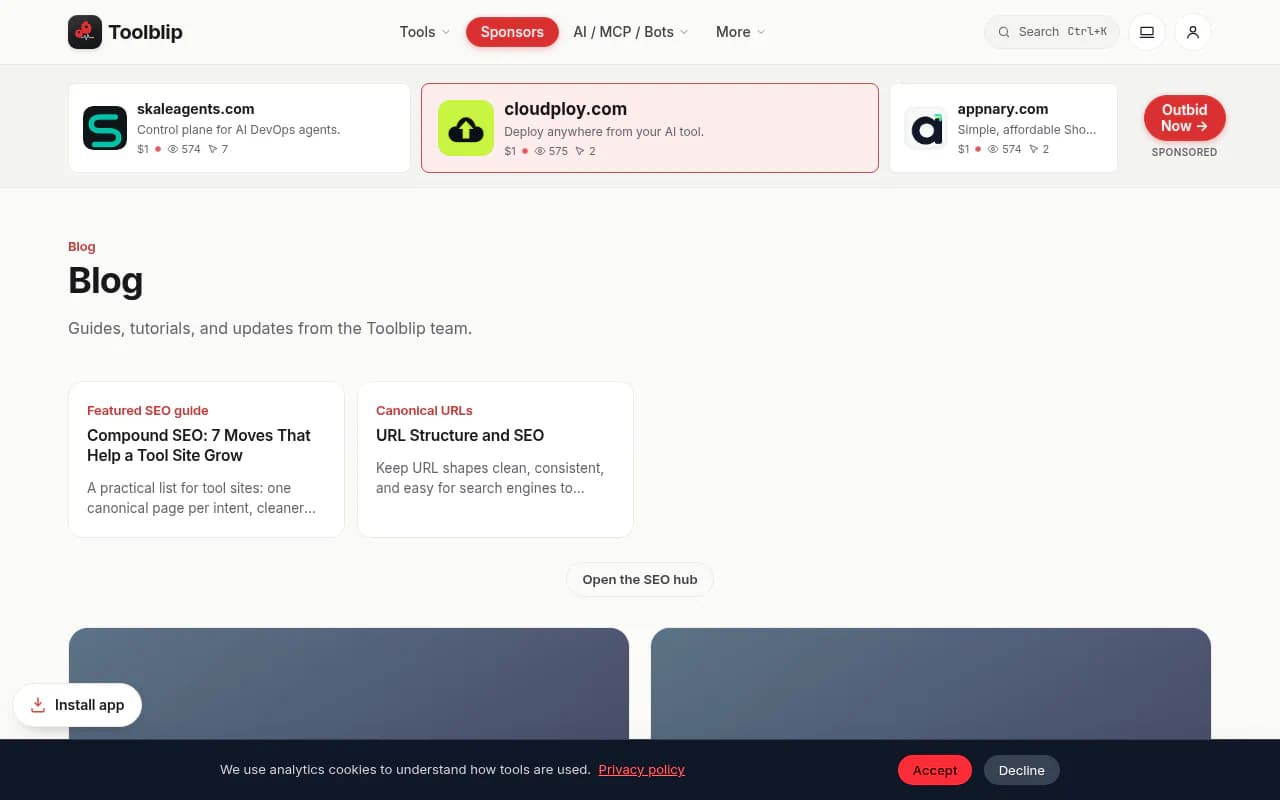Accept analytics cookies

click(935, 770)
